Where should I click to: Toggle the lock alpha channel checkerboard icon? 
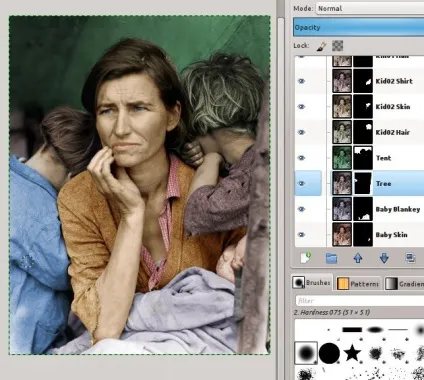[338, 46]
